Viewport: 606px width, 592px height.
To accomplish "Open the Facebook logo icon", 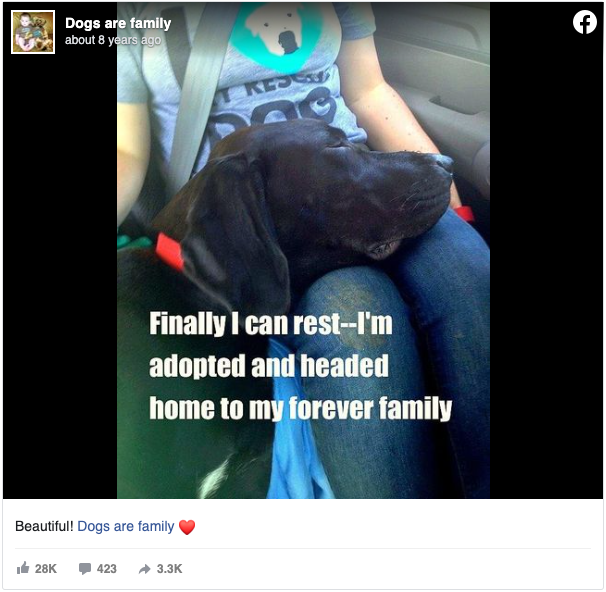I will [585, 23].
